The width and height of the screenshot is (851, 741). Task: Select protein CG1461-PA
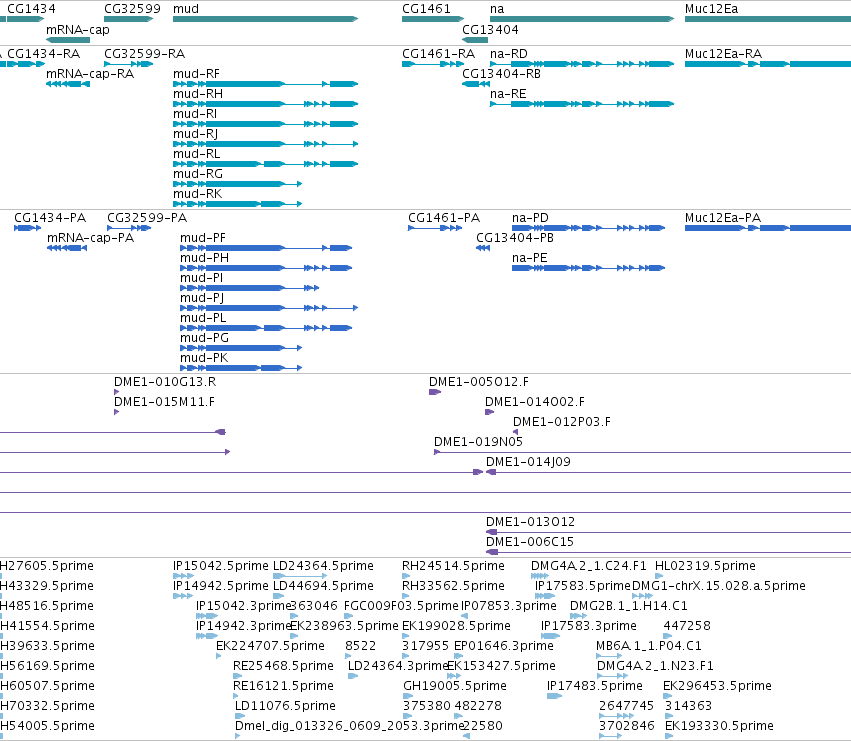point(435,228)
